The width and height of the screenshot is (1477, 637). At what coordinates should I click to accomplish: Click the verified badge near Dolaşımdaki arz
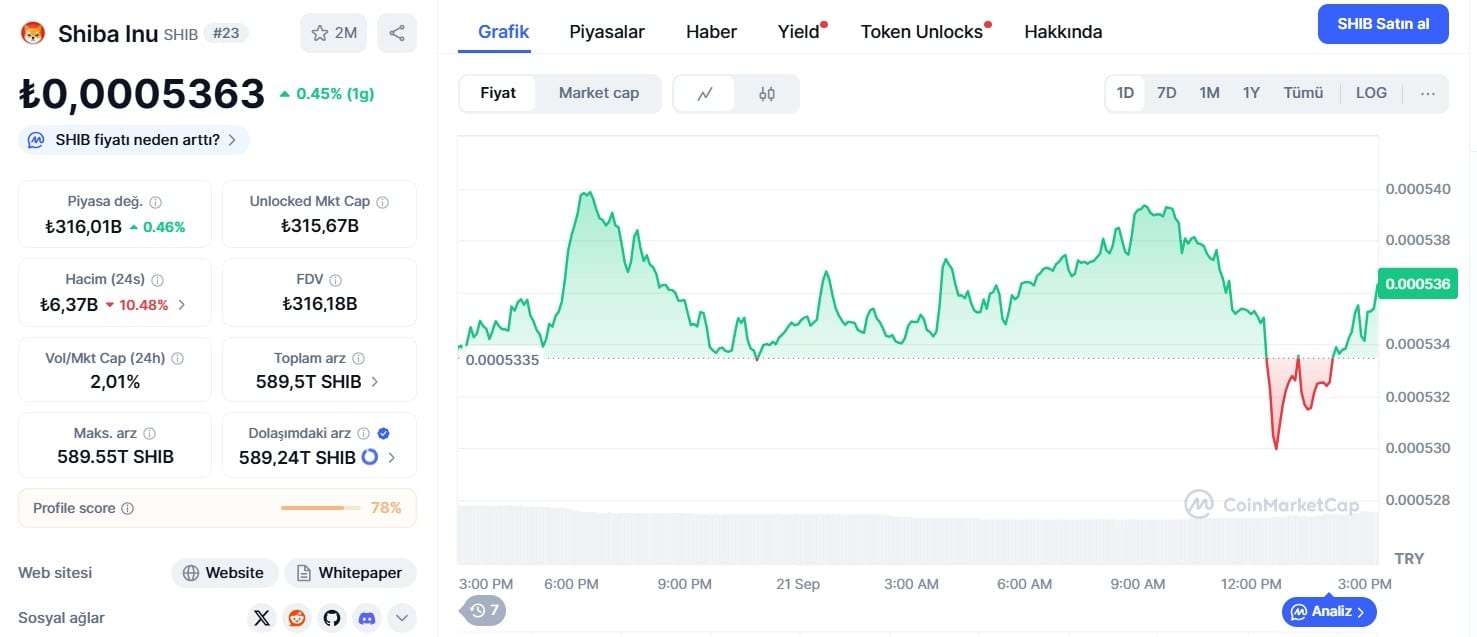point(384,434)
